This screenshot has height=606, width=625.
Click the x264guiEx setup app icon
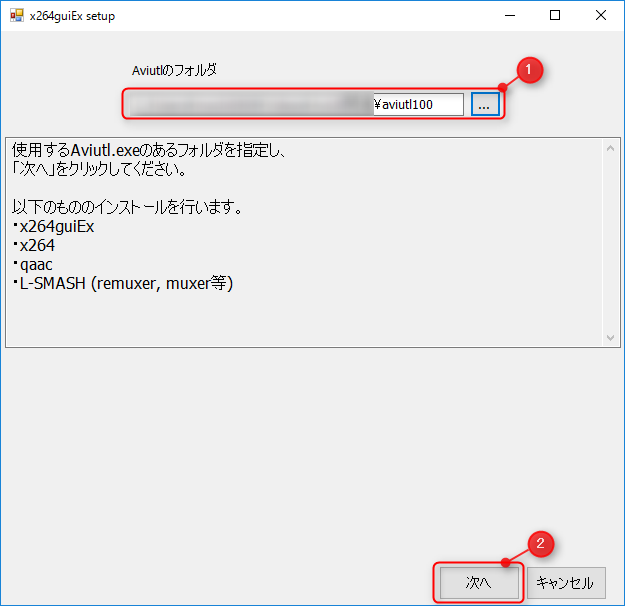[x=17, y=16]
